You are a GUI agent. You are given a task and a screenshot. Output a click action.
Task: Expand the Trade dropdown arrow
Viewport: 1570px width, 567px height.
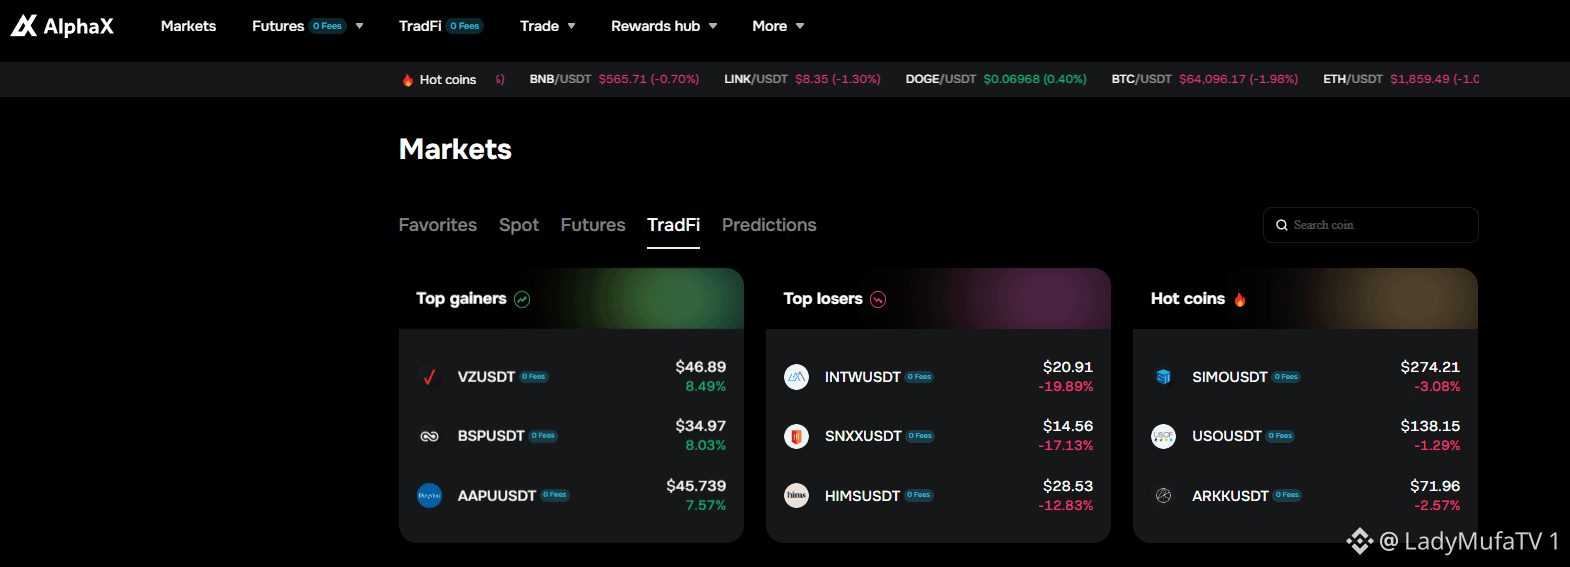pyautogui.click(x=571, y=26)
